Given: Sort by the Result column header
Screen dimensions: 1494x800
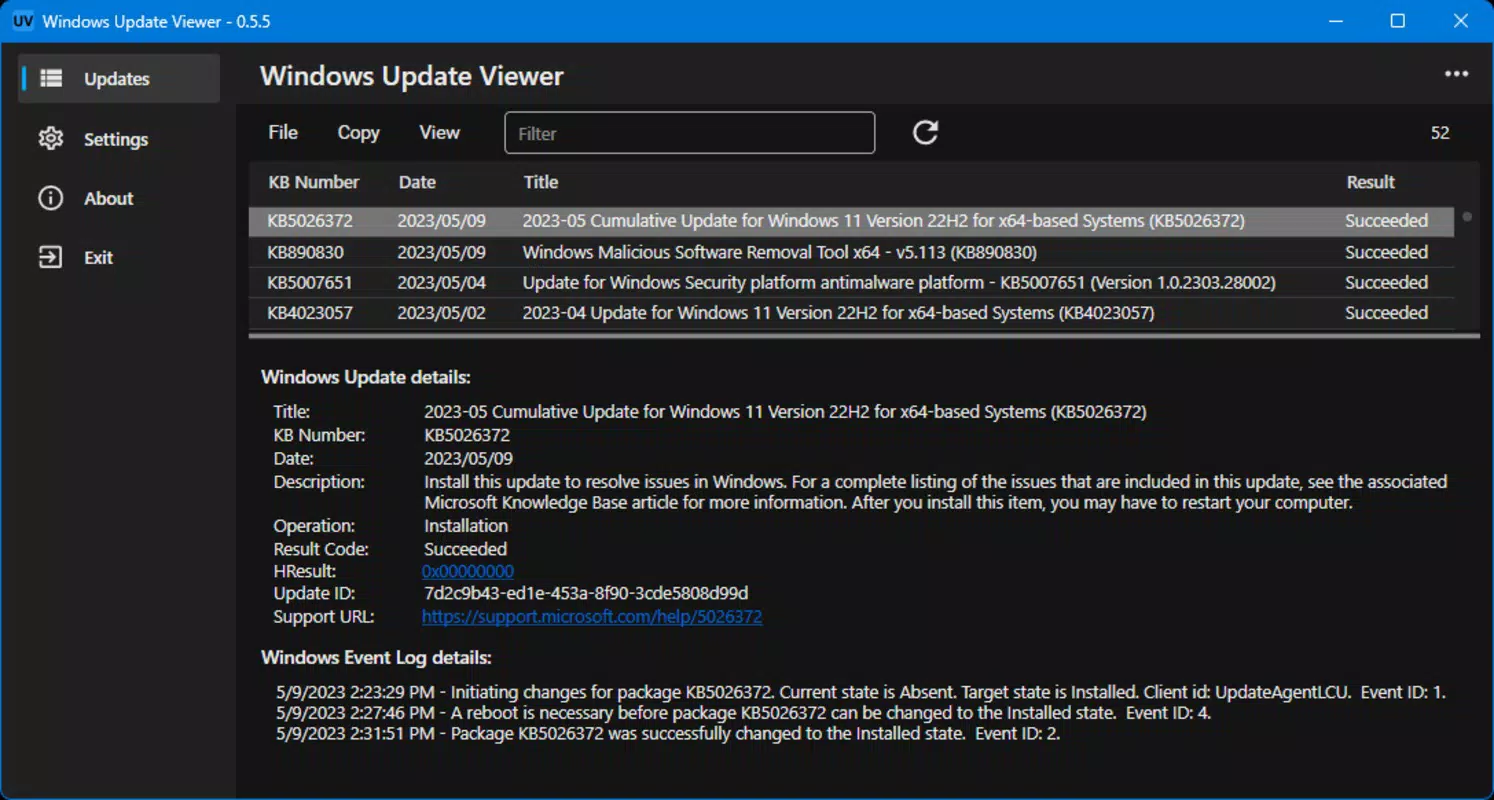Looking at the screenshot, I should [x=1370, y=182].
